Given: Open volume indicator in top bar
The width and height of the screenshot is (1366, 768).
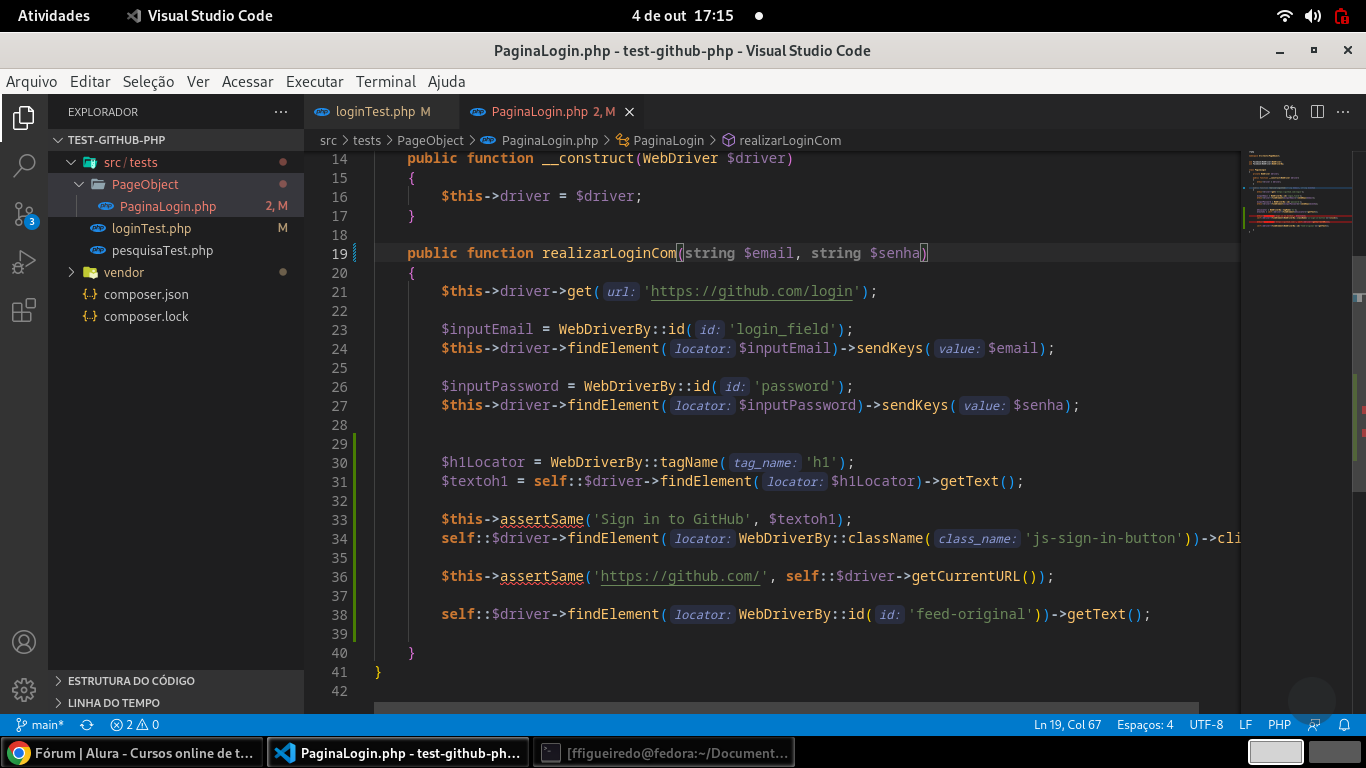Looking at the screenshot, I should (1313, 16).
